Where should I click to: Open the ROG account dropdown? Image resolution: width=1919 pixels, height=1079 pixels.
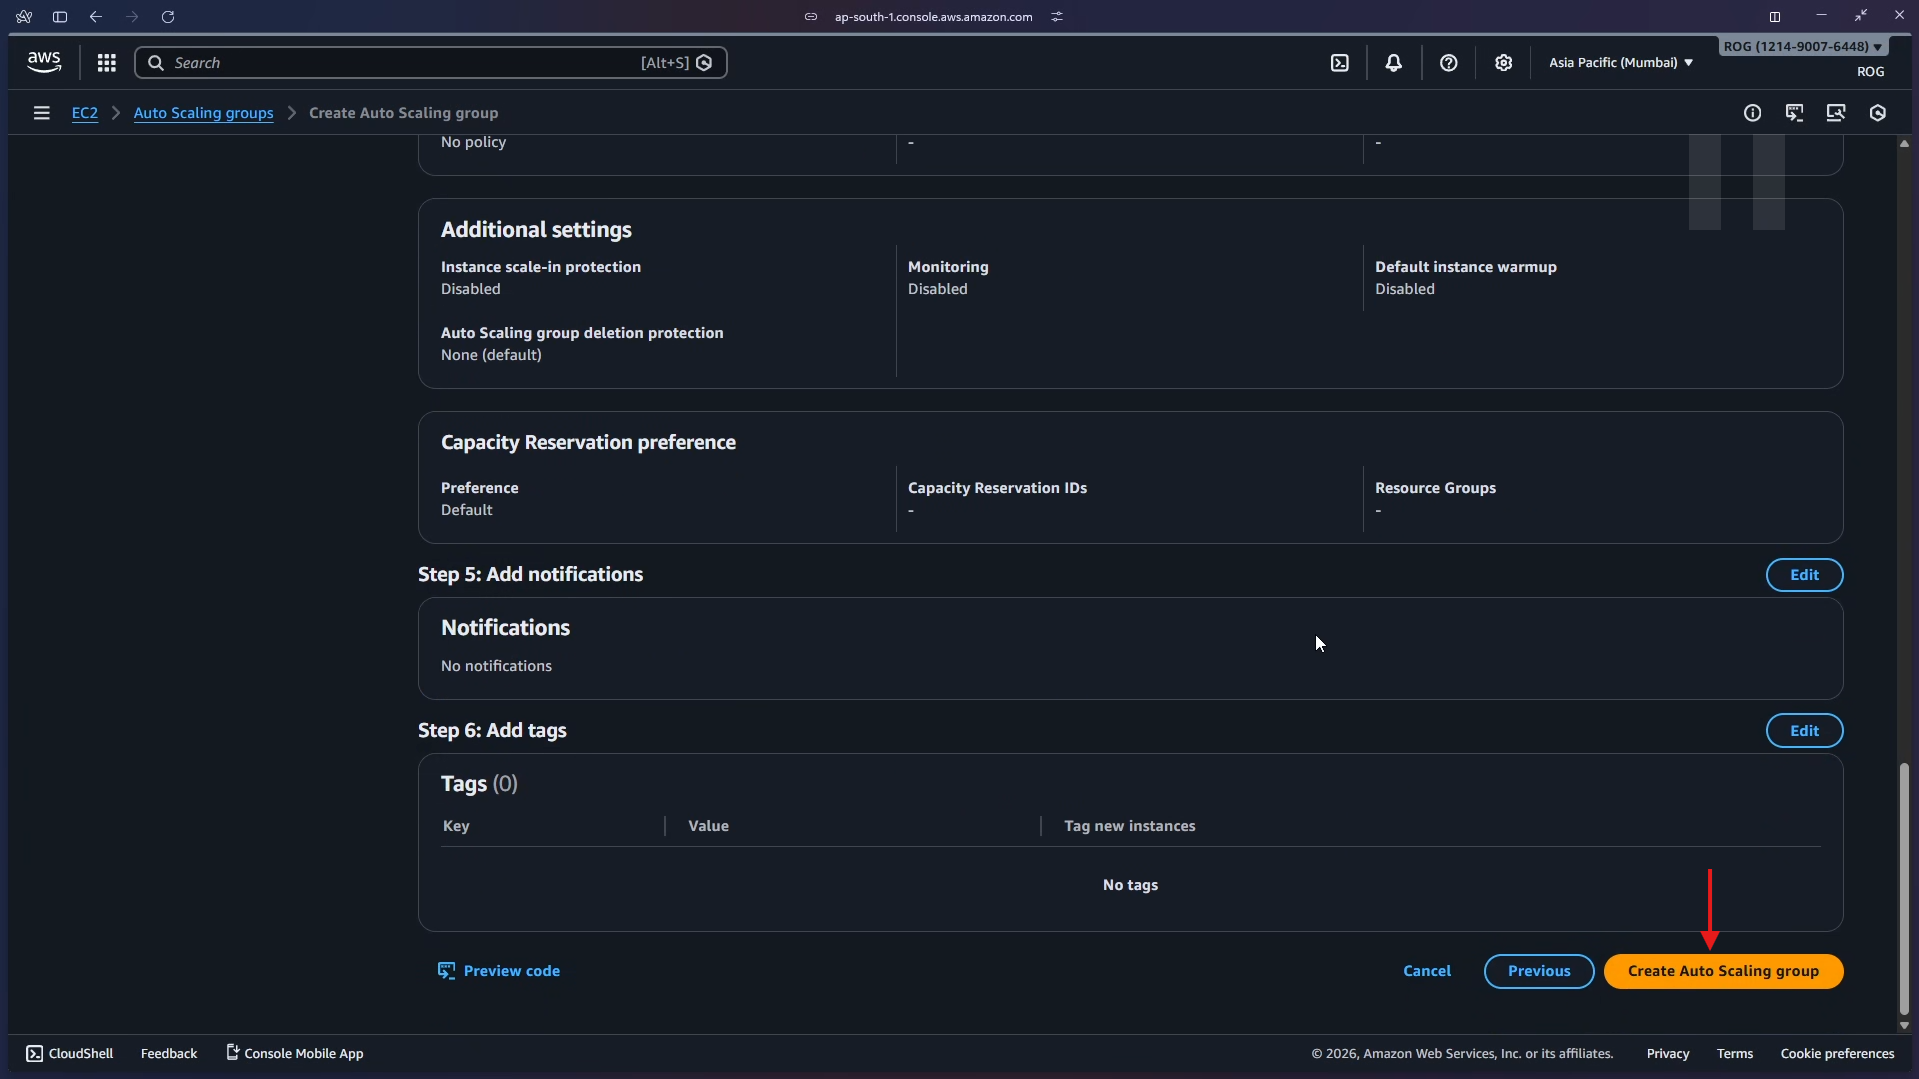(x=1801, y=46)
